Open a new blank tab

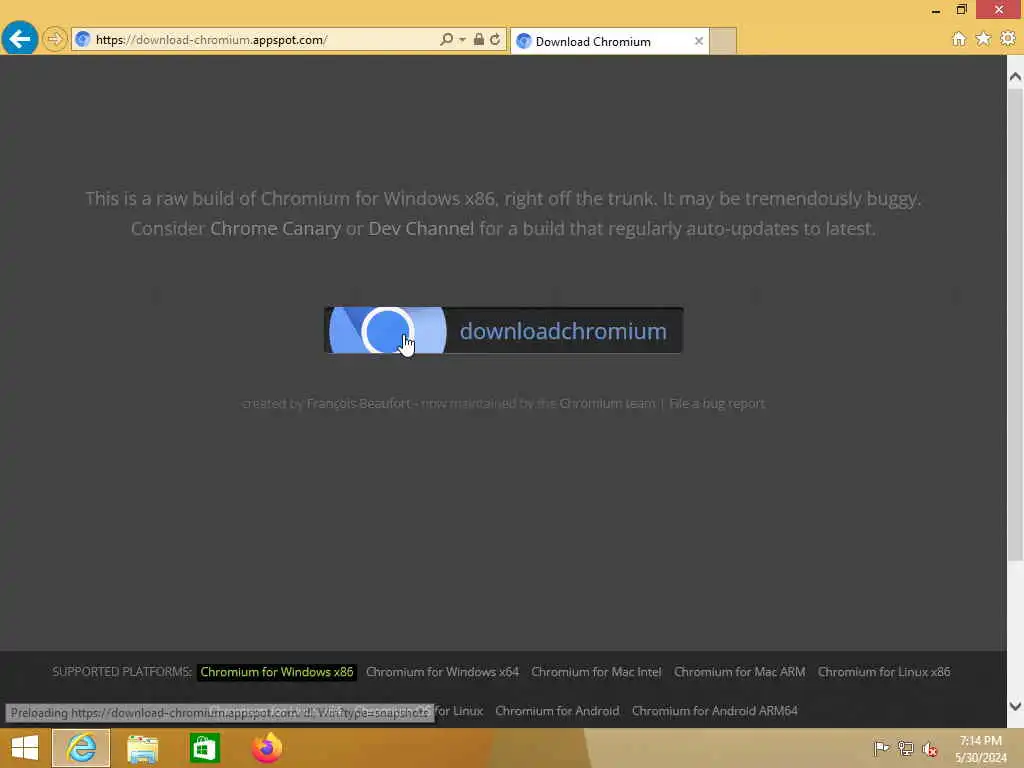[723, 41]
